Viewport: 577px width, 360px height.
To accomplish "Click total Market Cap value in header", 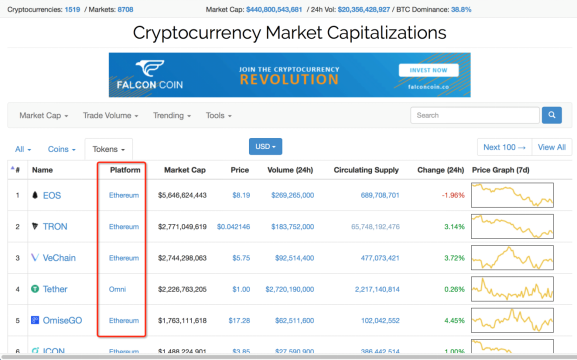I will click(x=274, y=10).
